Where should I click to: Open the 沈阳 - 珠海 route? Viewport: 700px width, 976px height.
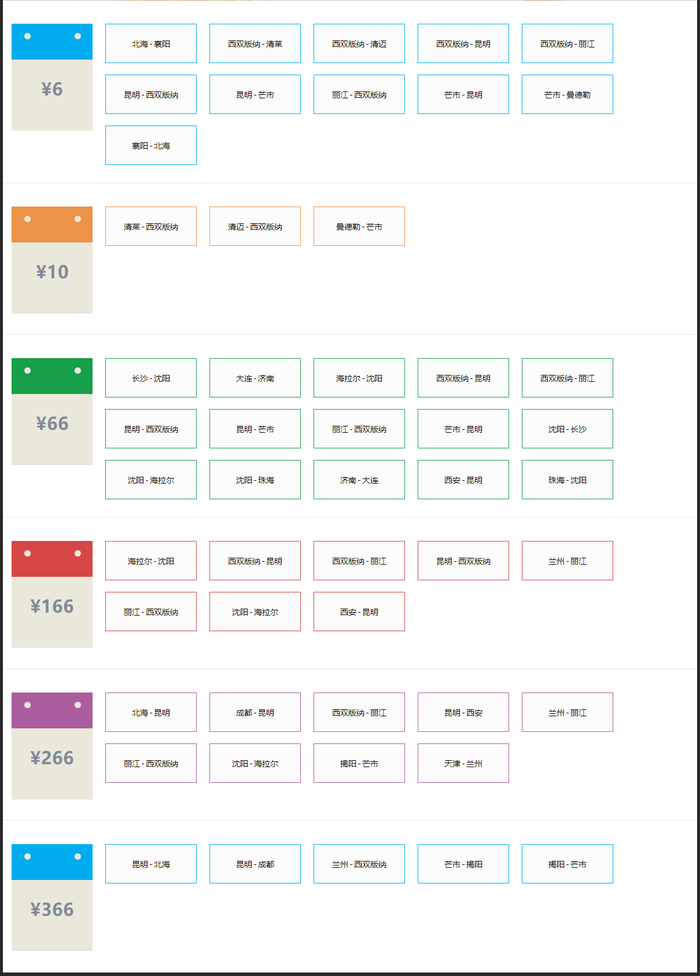(x=255, y=480)
